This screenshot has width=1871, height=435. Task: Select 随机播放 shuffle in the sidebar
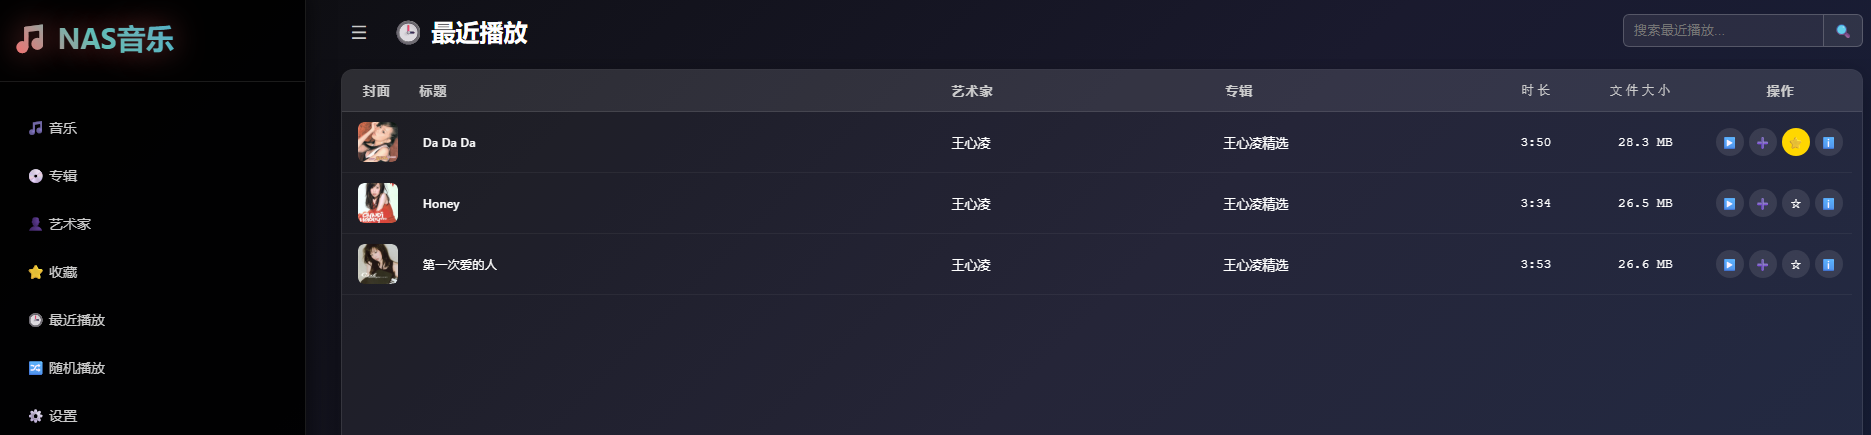[76, 368]
